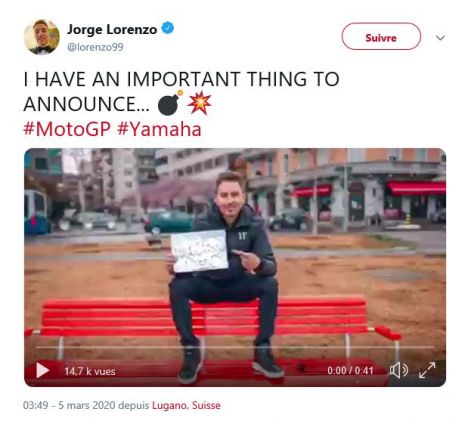The width and height of the screenshot is (468, 421).
Task: Click the paper held in the video
Action: click(x=199, y=250)
